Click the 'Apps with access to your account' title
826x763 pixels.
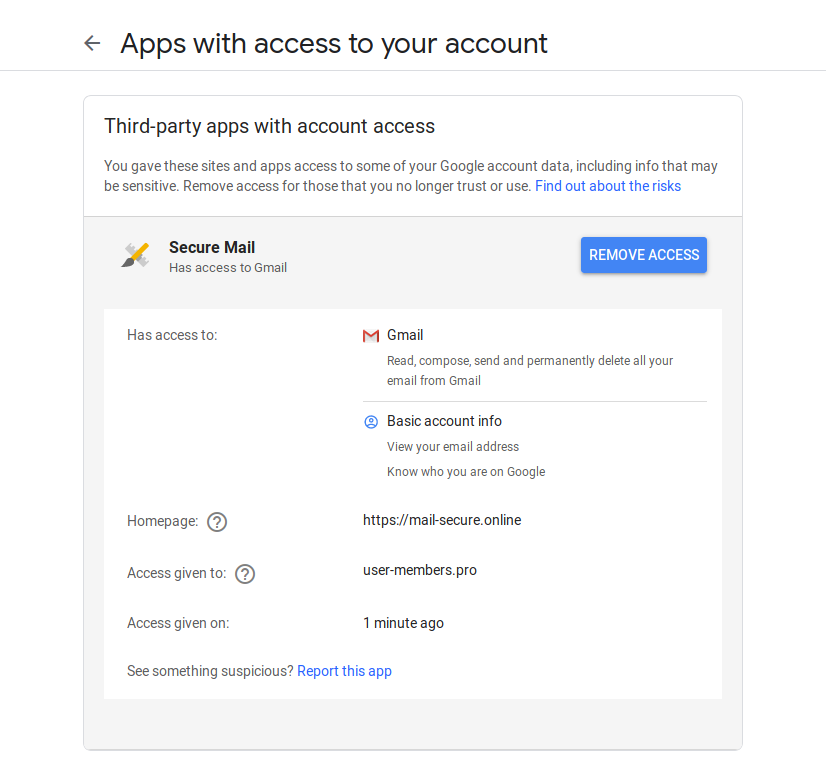tap(334, 44)
